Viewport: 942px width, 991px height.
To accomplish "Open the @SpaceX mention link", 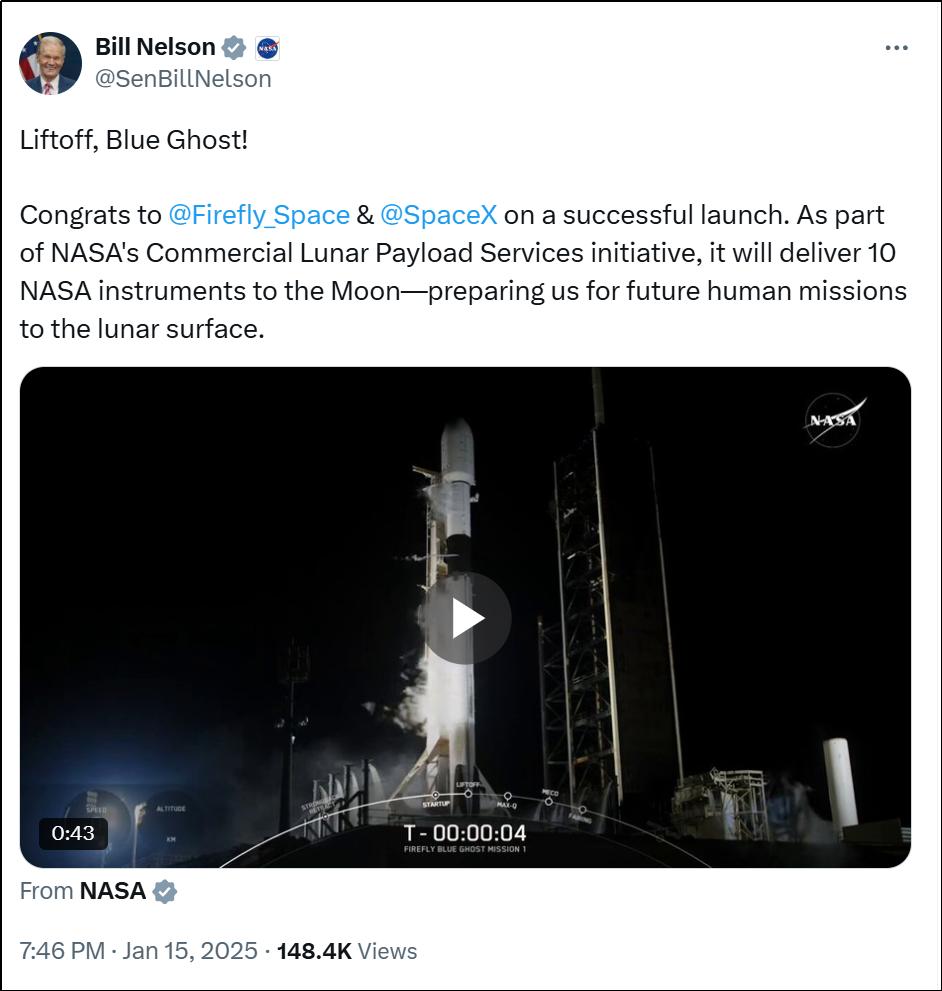I will [438, 215].
